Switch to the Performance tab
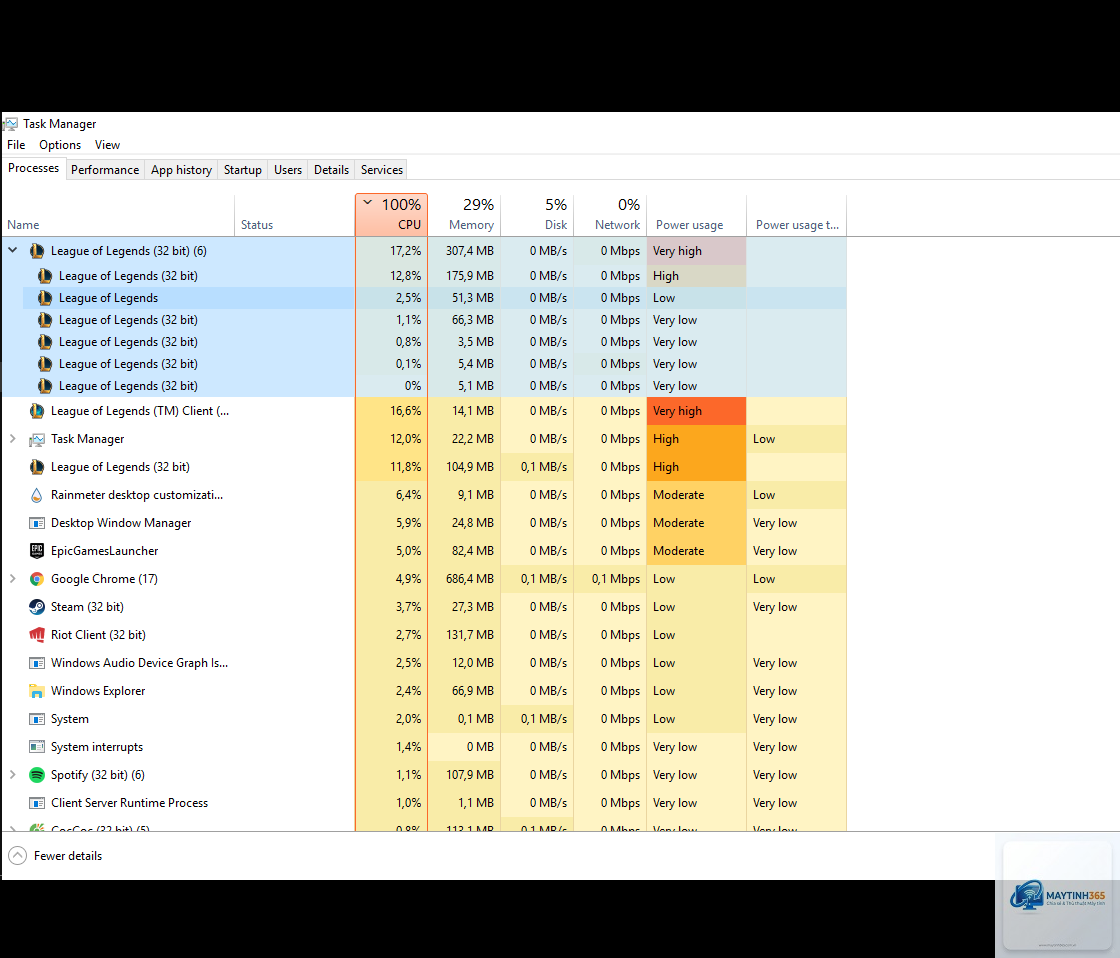 click(105, 170)
